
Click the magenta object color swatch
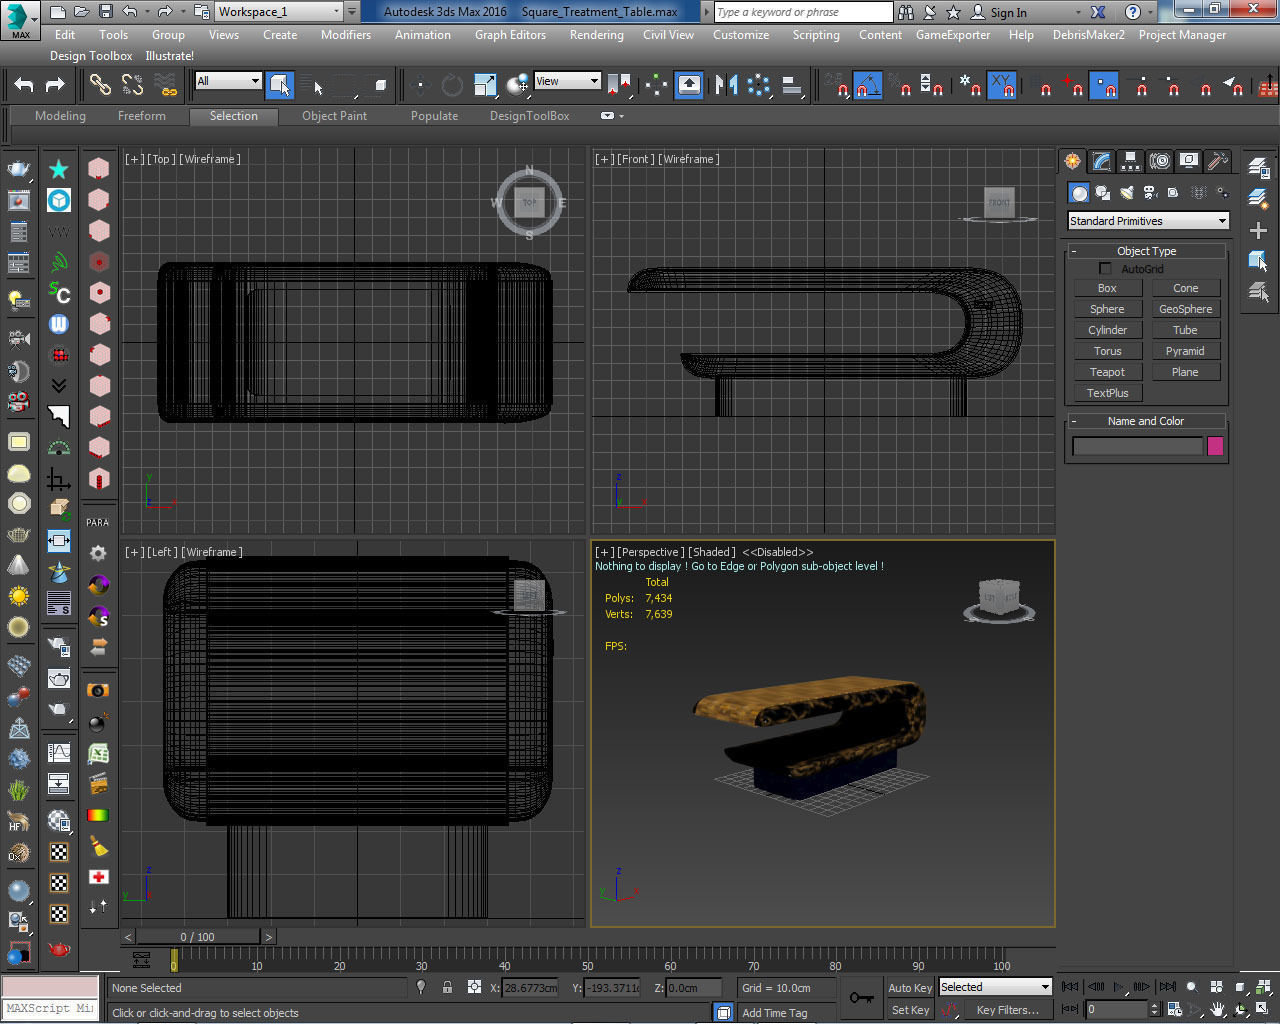(x=1215, y=446)
